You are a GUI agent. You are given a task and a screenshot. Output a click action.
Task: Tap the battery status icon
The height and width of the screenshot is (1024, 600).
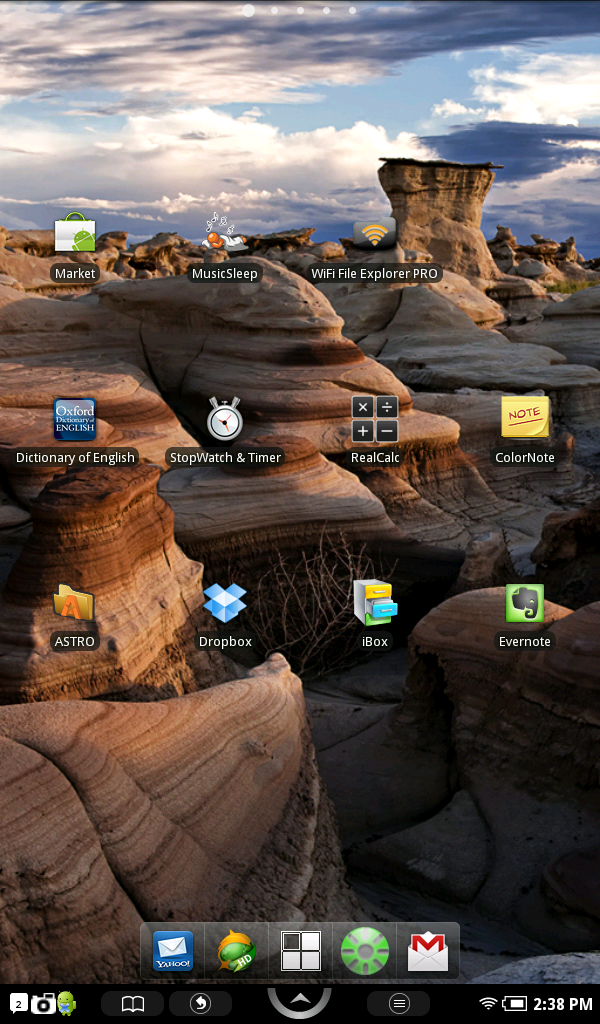[x=514, y=1003]
